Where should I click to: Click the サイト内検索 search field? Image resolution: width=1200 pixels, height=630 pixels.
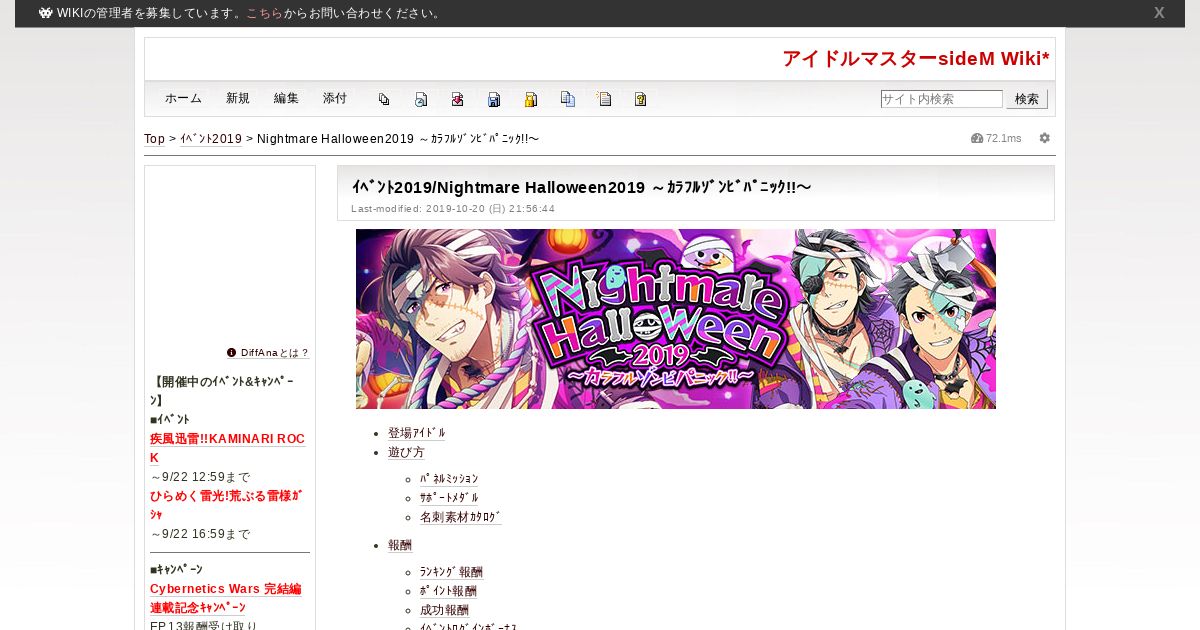tap(941, 99)
